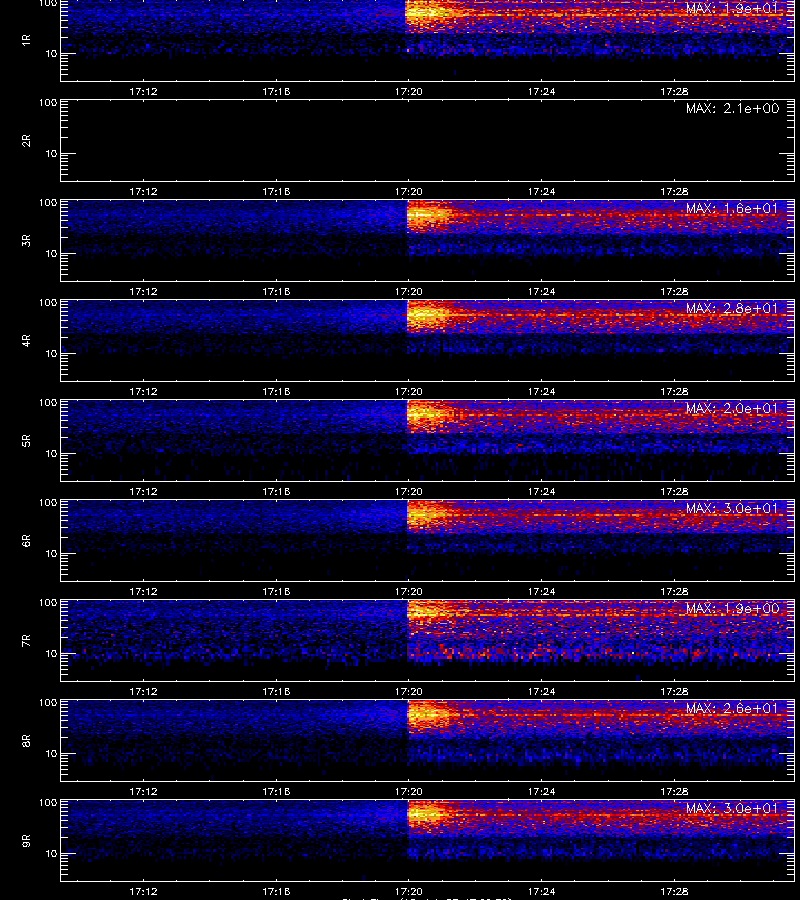Click the 17:20 time label beneath the 1R panel
Screen dimensions: 800x900
[x=409, y=91]
